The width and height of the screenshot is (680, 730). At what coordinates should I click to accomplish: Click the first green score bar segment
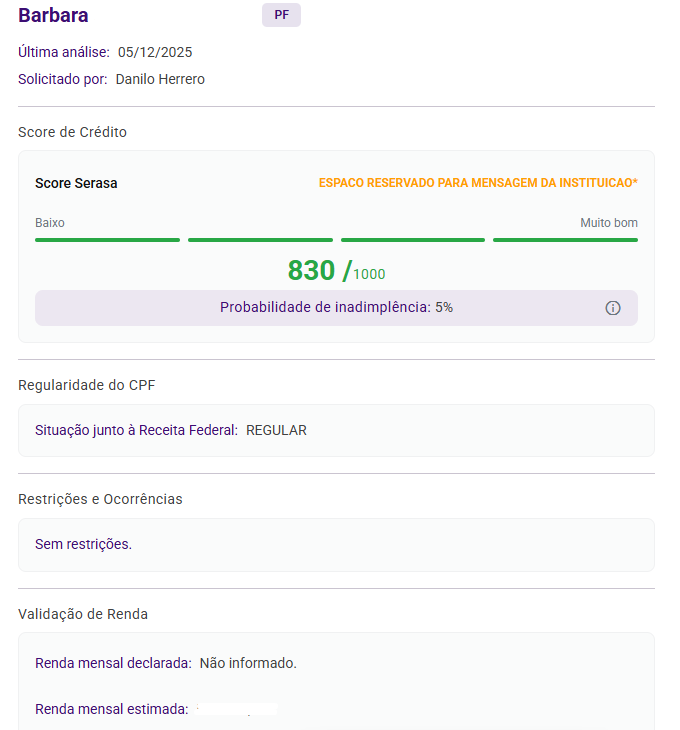(107, 240)
